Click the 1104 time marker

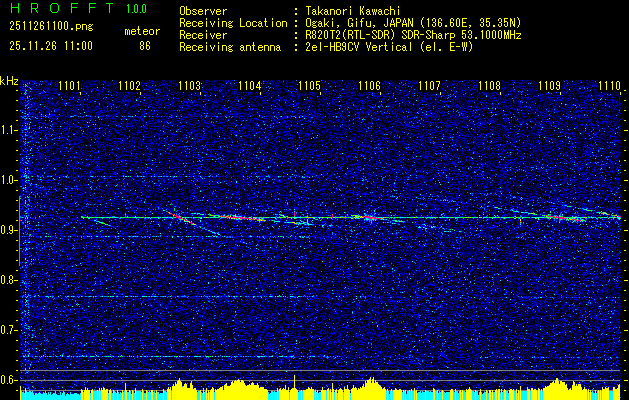coord(250,85)
